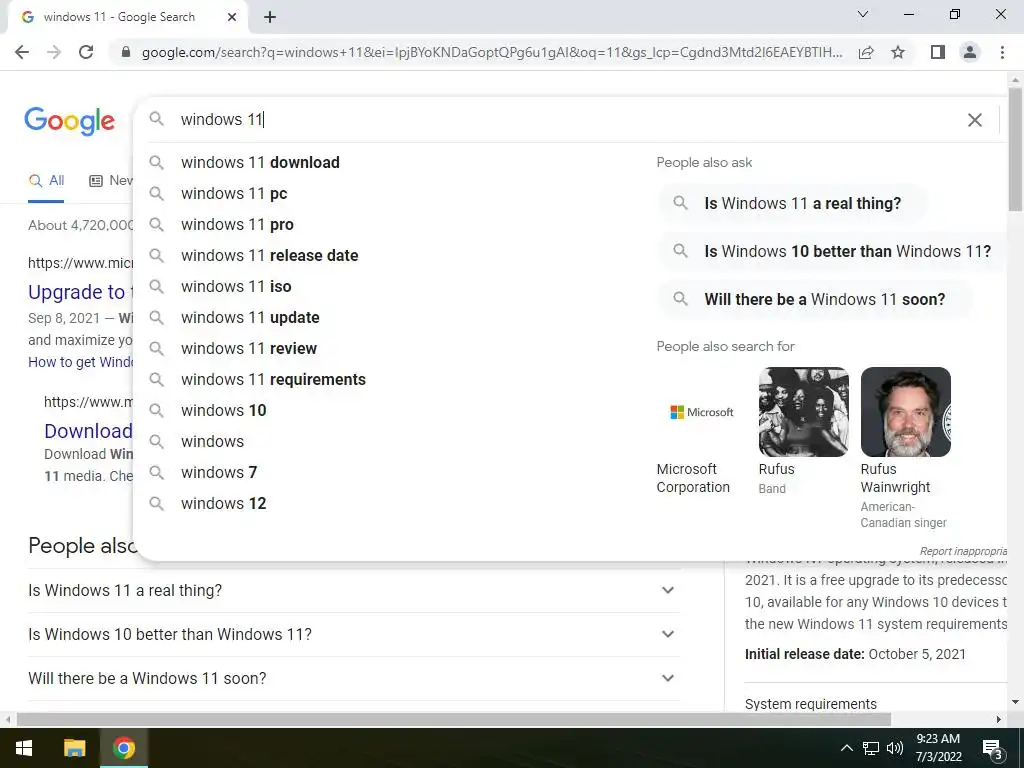Open Microsoft Corporation logo thumbnail
The width and height of the screenshot is (1024, 768).
(x=701, y=412)
